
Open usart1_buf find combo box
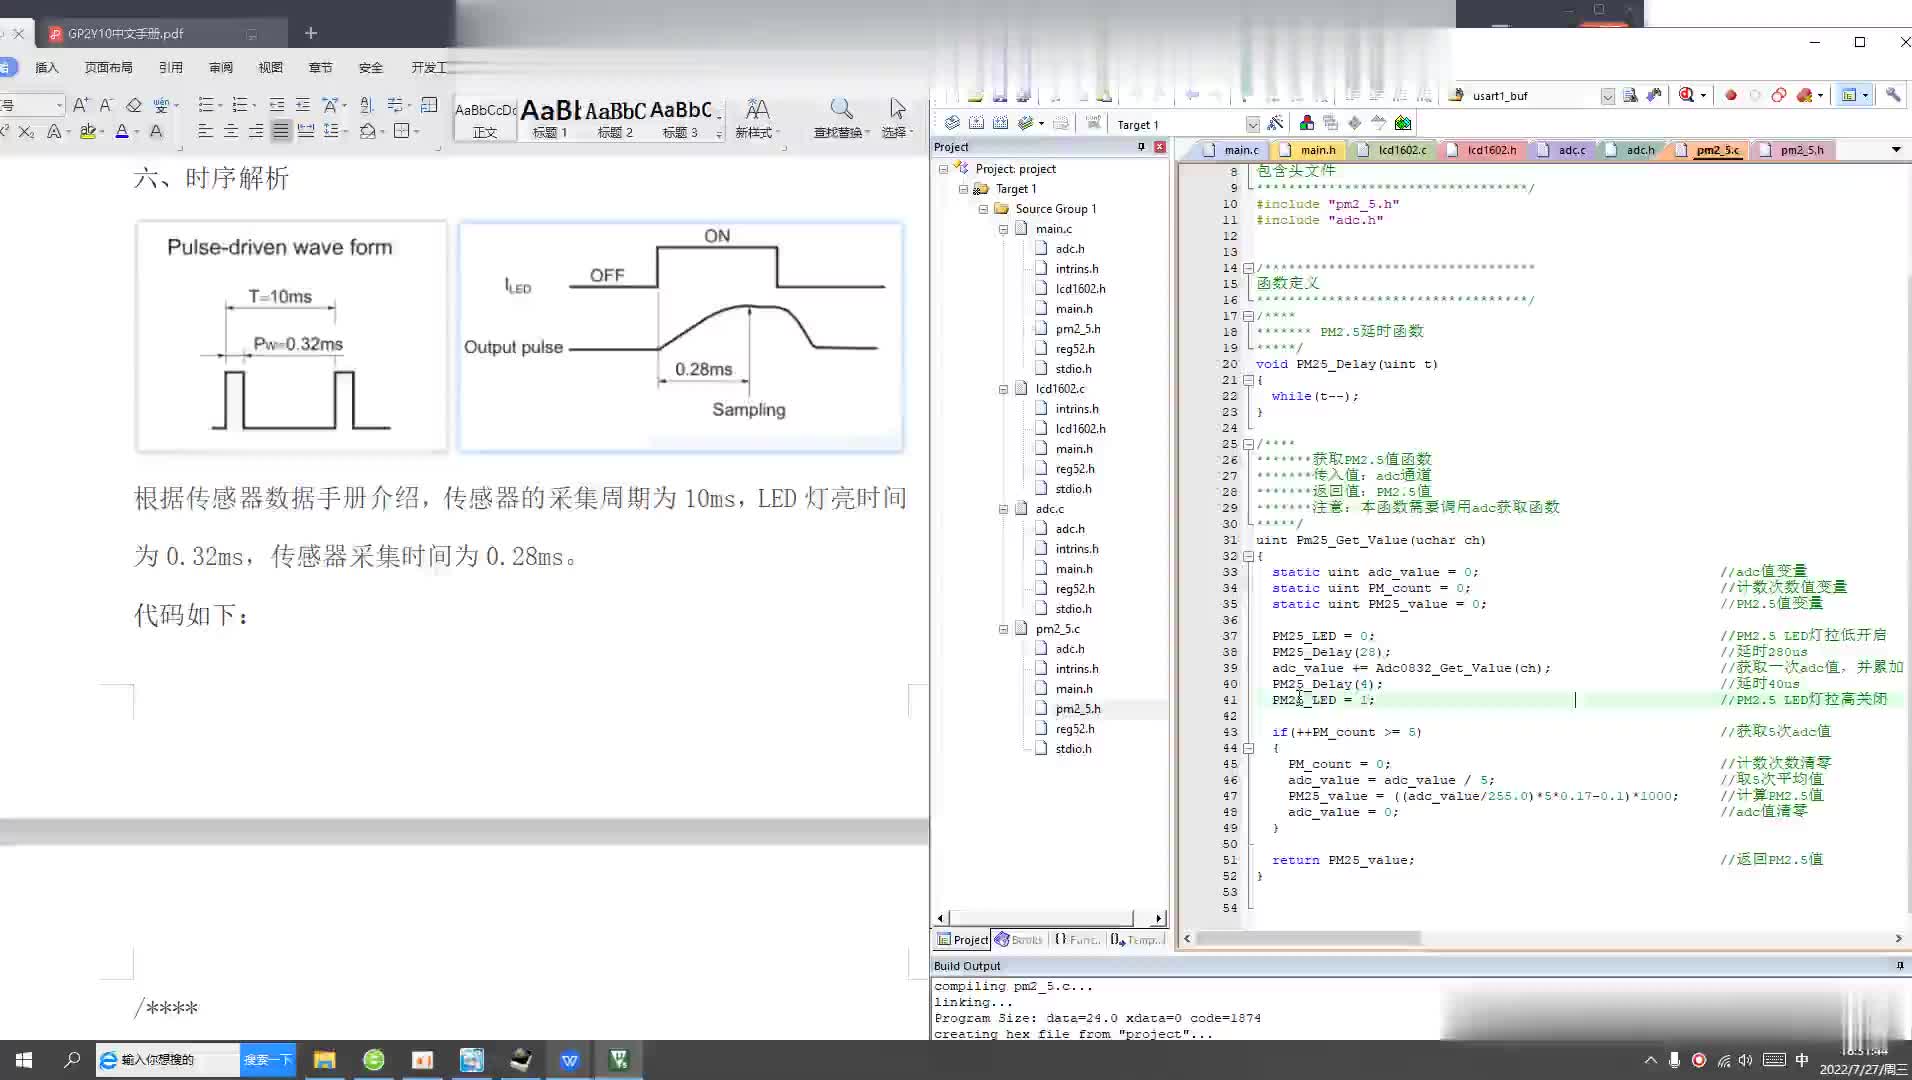coord(1541,96)
